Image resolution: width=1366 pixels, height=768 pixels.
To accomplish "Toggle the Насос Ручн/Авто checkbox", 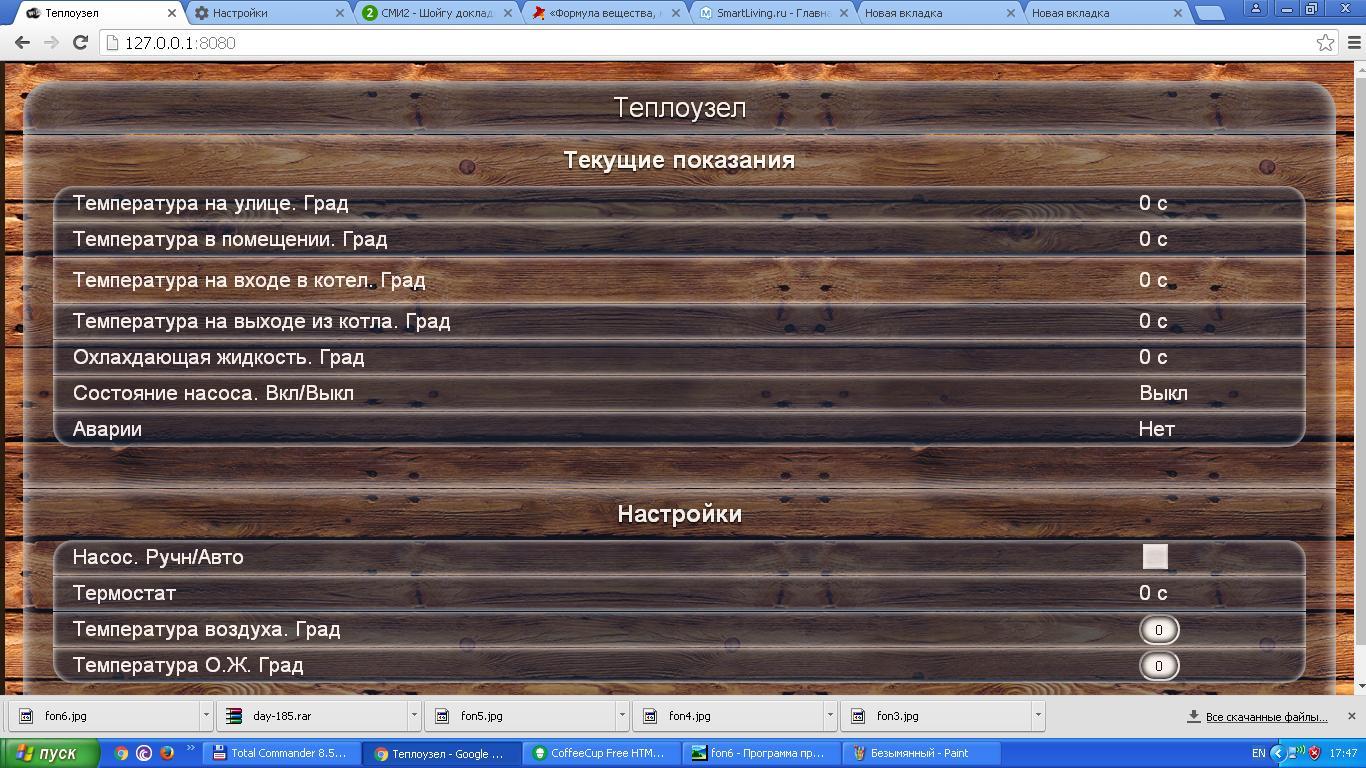I will pos(1155,557).
